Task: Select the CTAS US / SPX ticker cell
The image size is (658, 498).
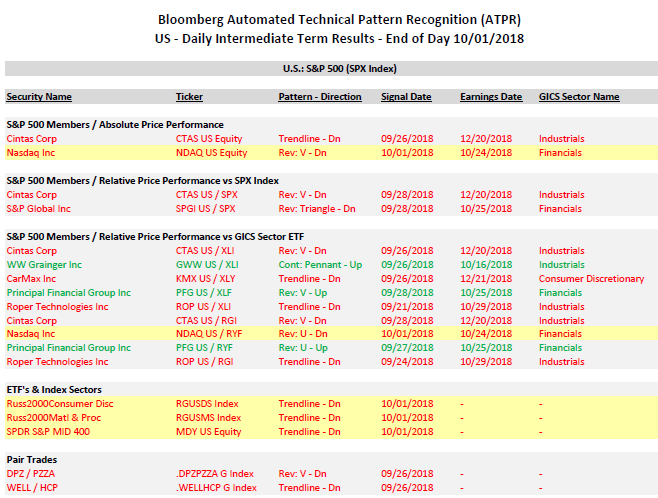Action: pyautogui.click(x=206, y=195)
